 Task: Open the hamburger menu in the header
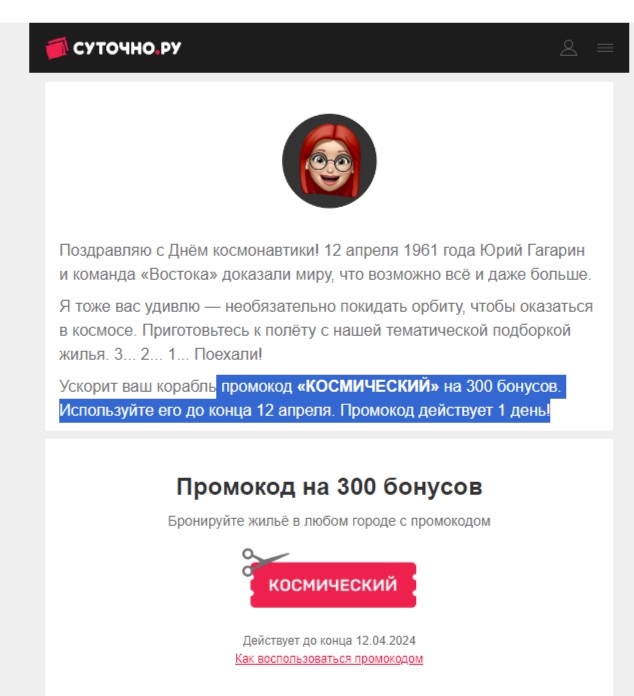[605, 48]
